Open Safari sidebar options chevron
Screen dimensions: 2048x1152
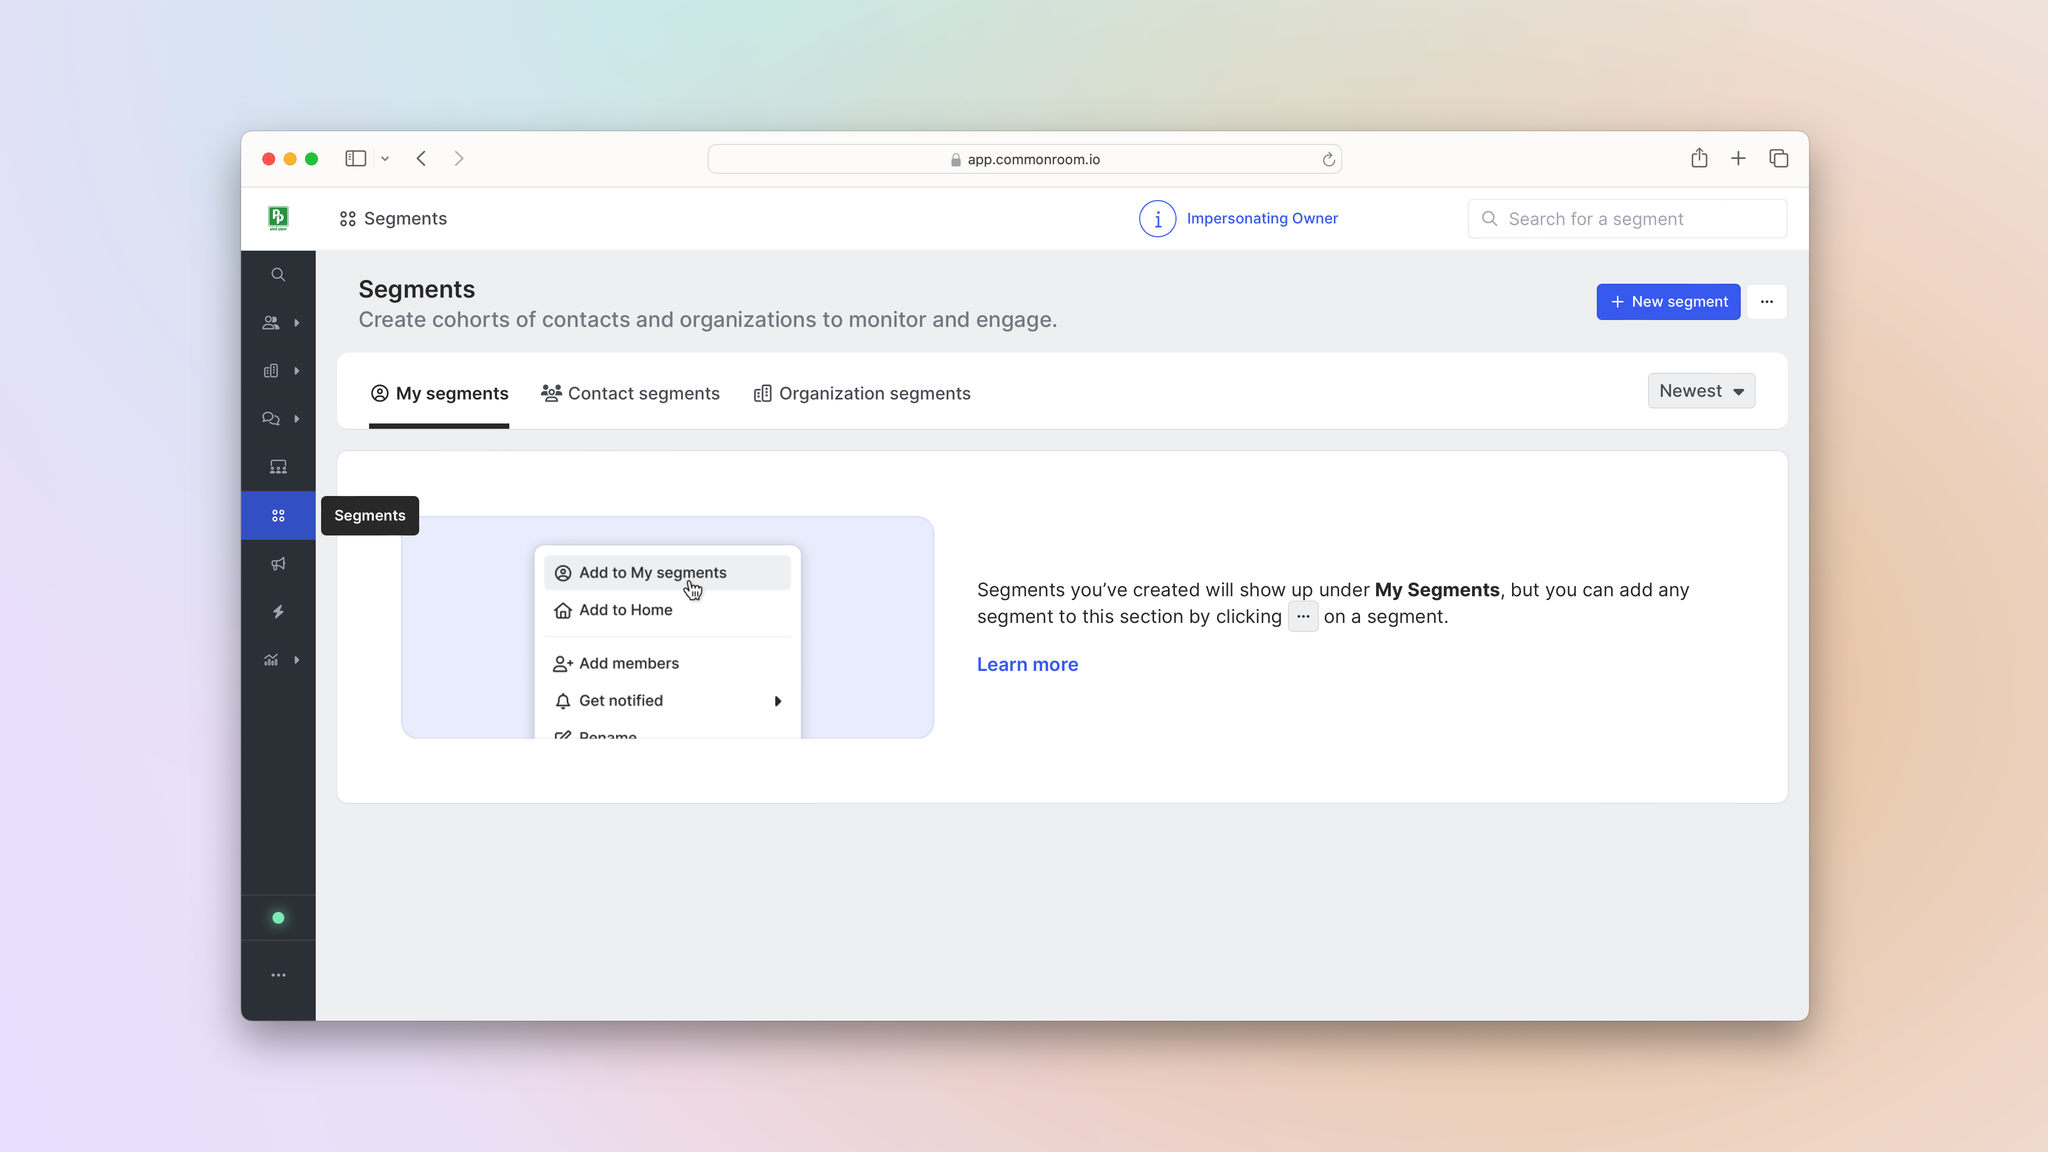tap(385, 159)
